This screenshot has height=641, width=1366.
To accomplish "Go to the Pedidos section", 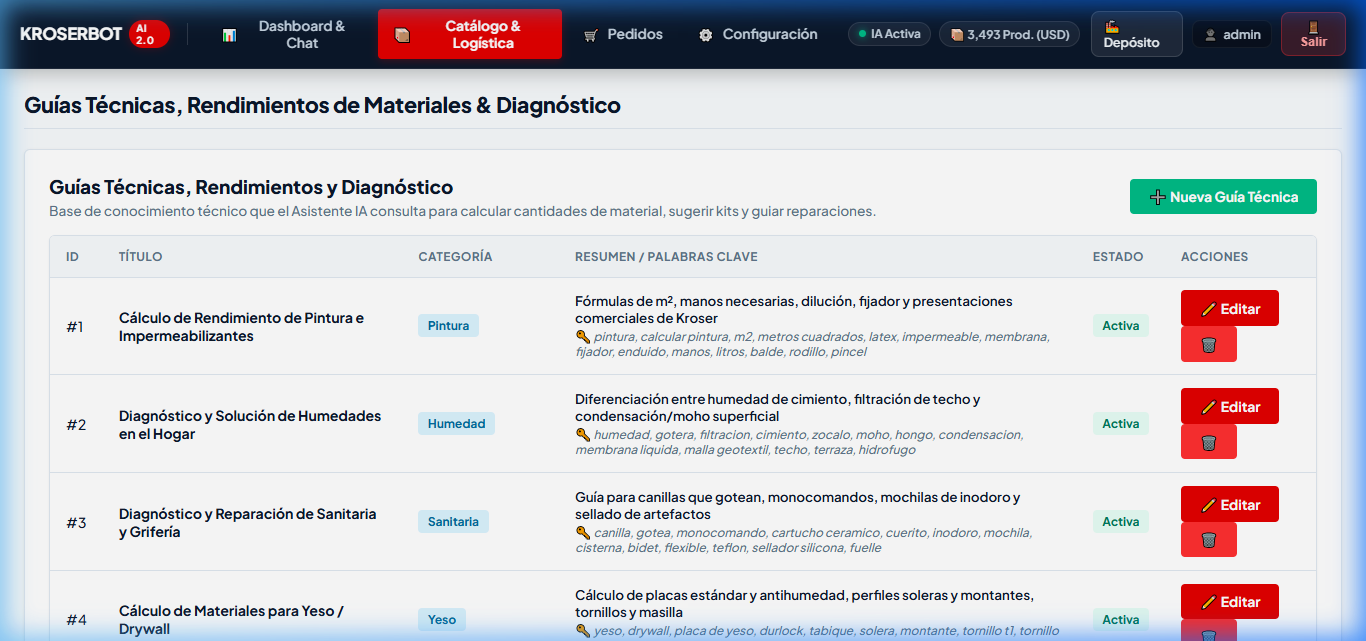I will tap(623, 34).
